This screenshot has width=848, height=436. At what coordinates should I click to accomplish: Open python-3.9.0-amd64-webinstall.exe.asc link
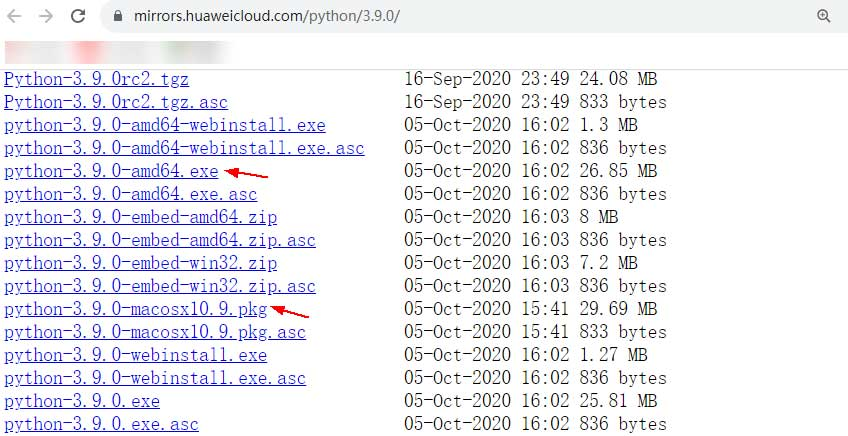coord(184,148)
